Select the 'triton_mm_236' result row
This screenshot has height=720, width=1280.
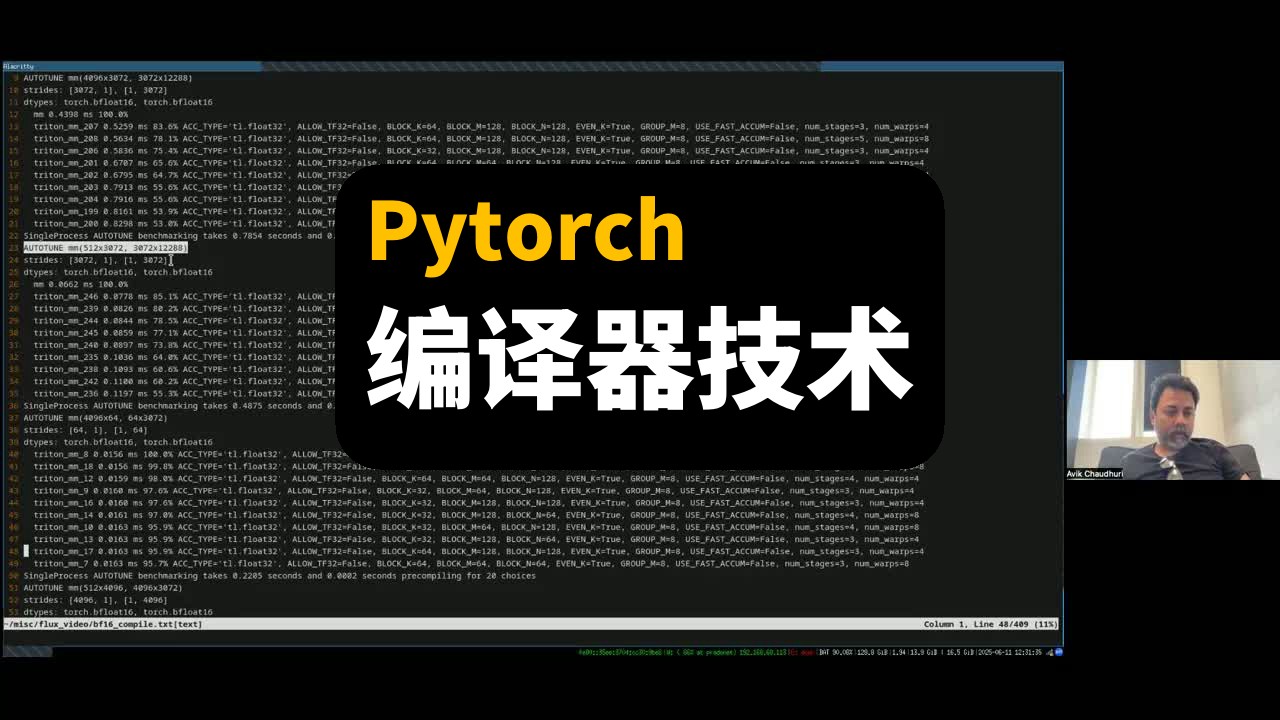click(x=186, y=393)
